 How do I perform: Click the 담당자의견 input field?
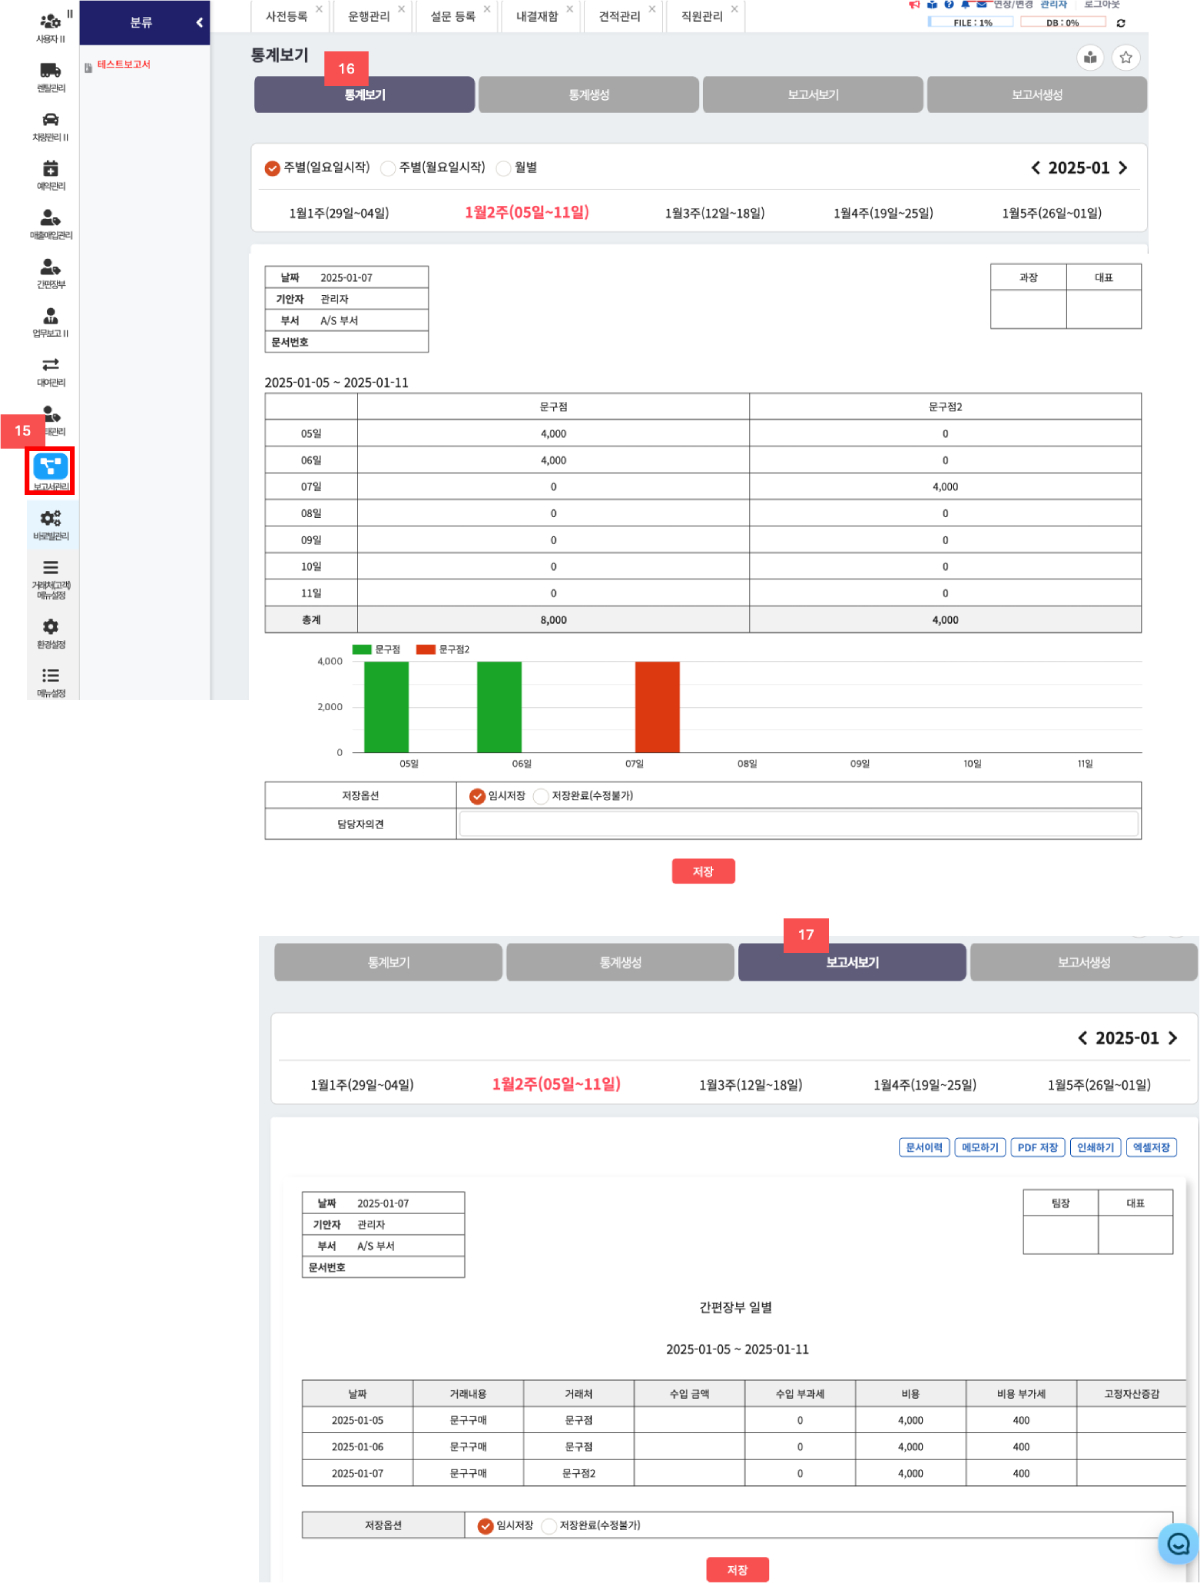click(x=798, y=824)
